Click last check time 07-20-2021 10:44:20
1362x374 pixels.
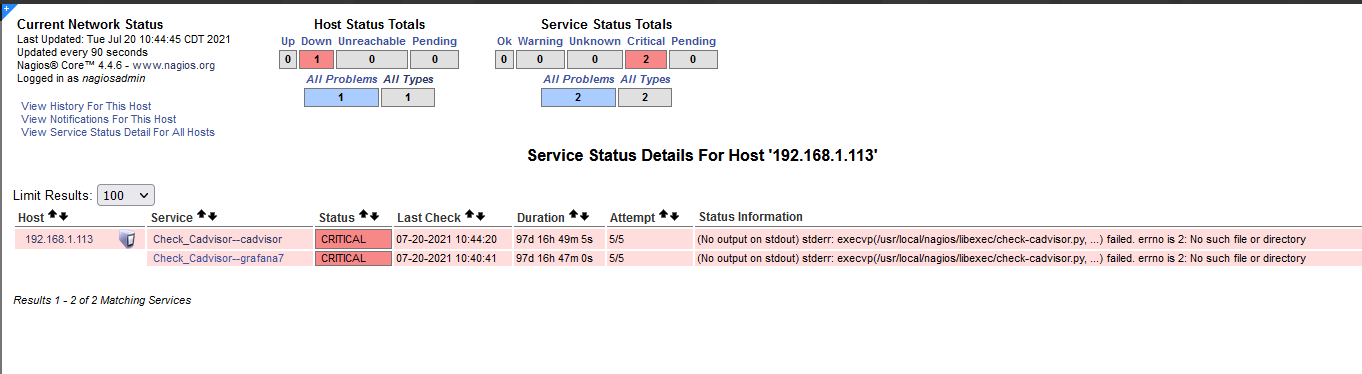point(446,239)
